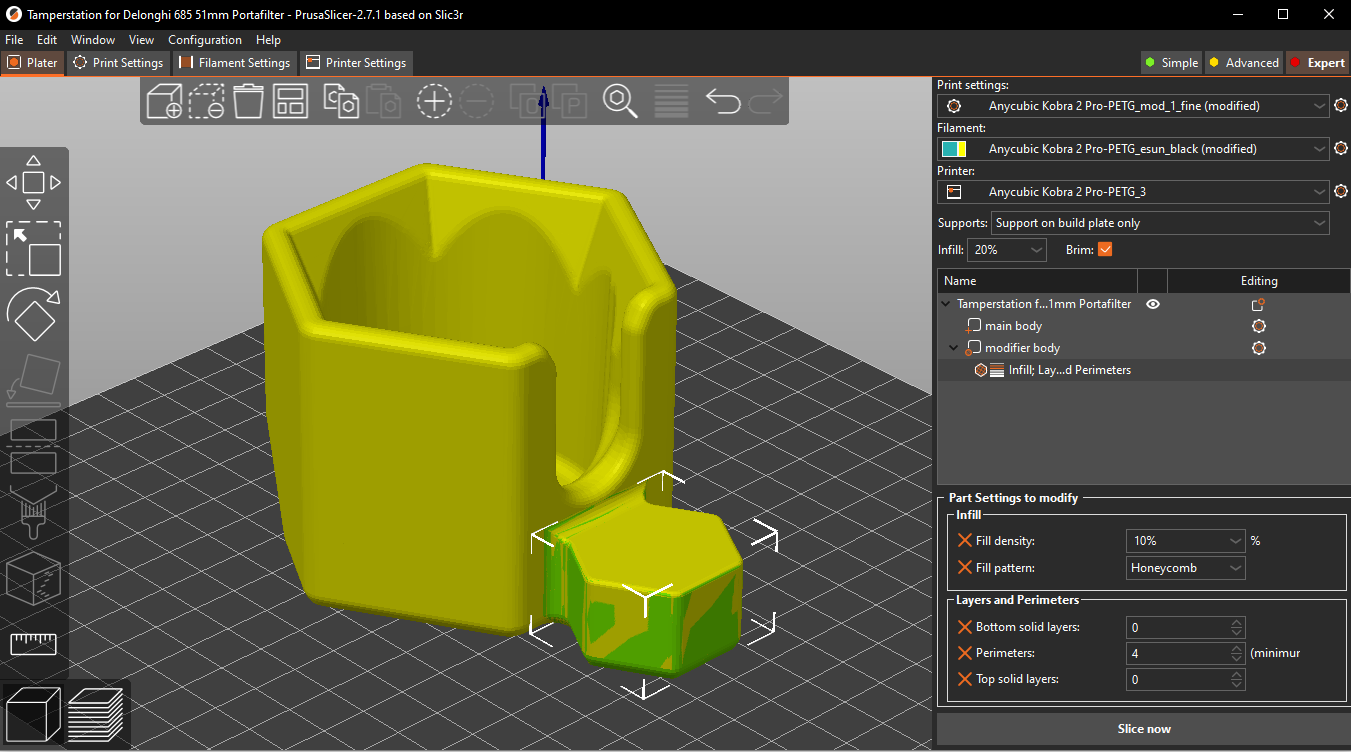Collapse the modifier body tree item

point(953,348)
